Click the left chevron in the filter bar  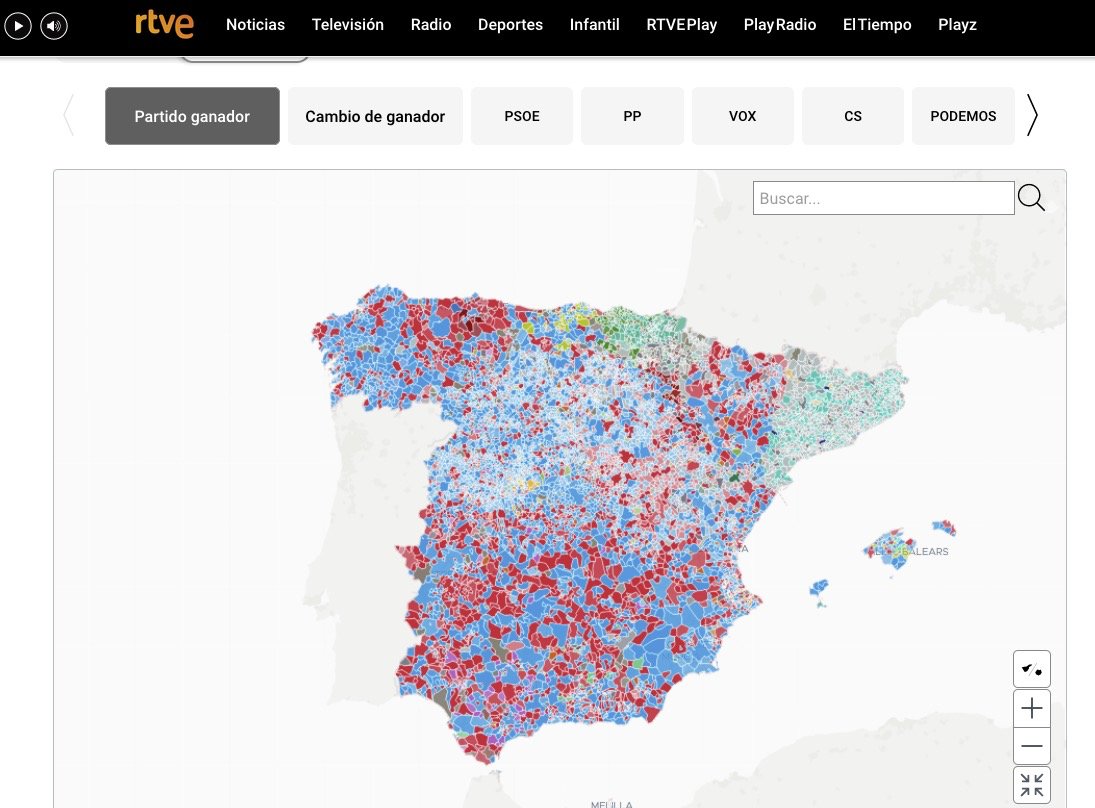coord(68,115)
